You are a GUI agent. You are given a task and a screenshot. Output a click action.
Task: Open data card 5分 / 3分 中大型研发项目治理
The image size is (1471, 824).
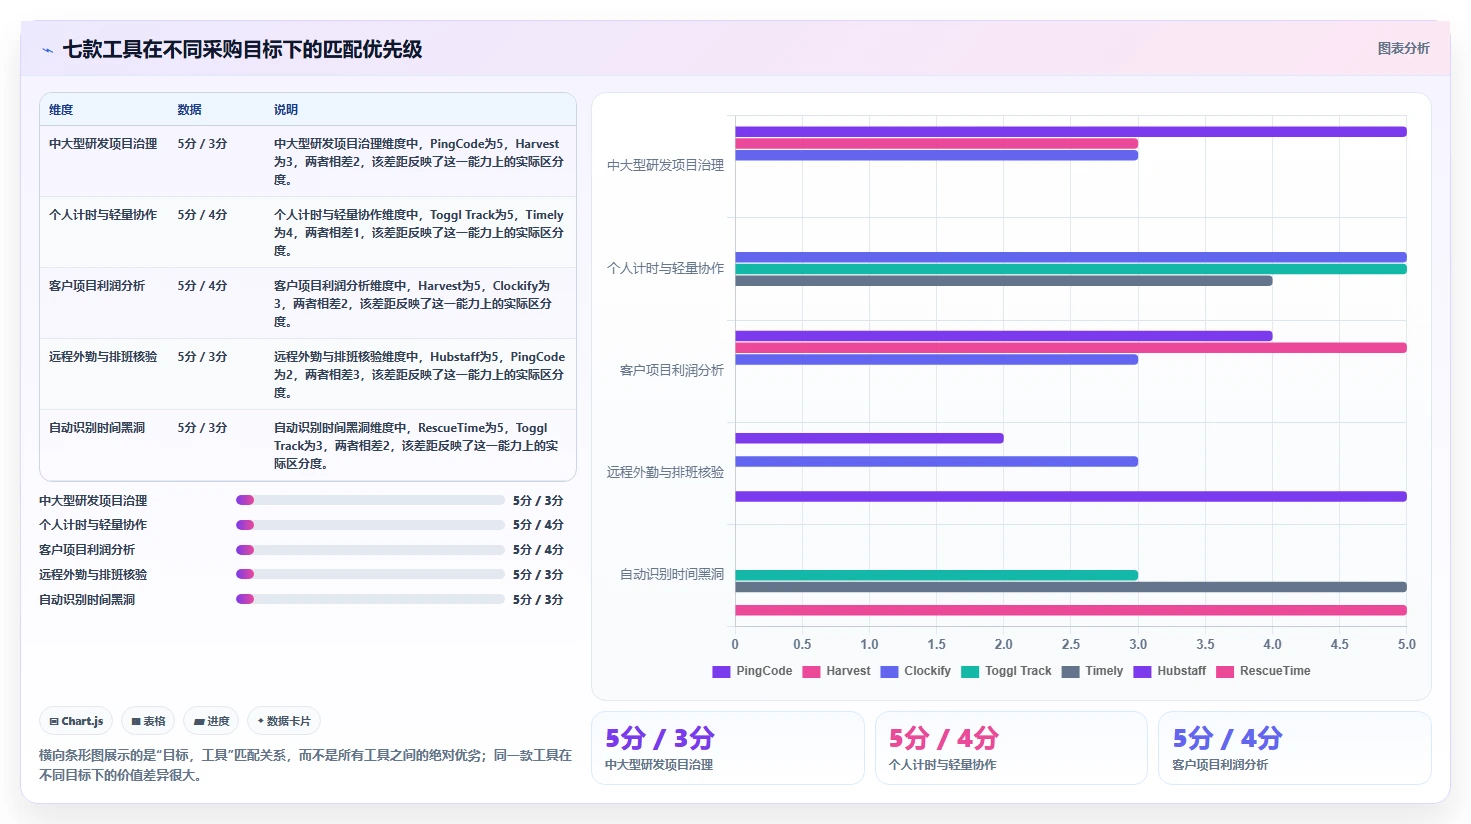pos(727,748)
